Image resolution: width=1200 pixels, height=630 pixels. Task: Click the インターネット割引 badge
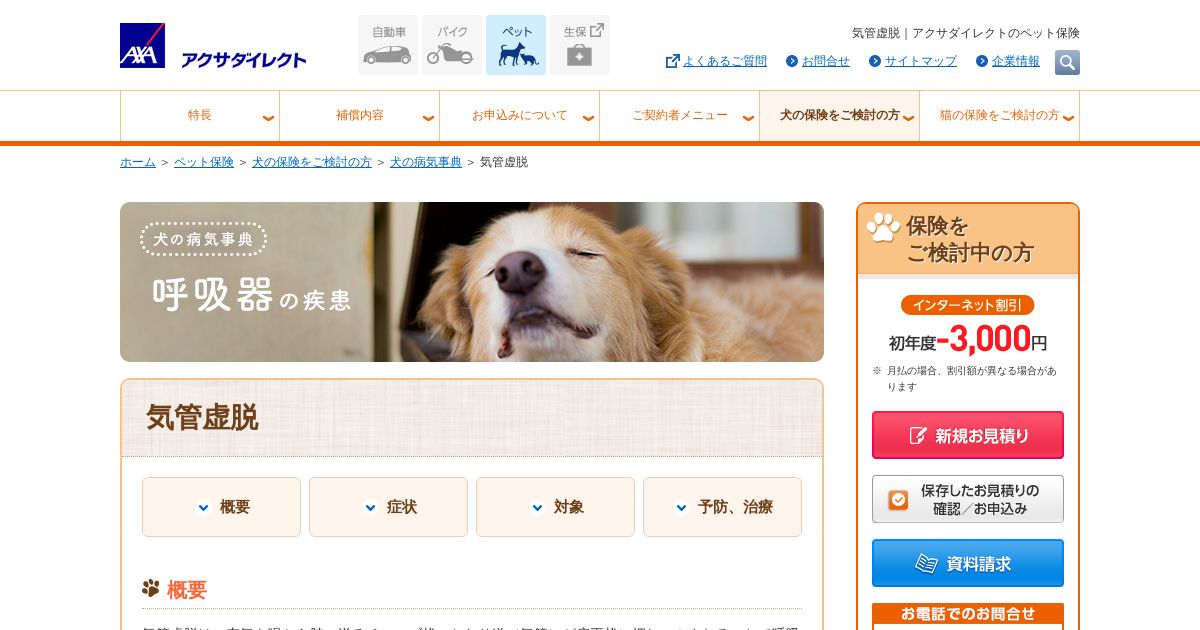pos(968,305)
